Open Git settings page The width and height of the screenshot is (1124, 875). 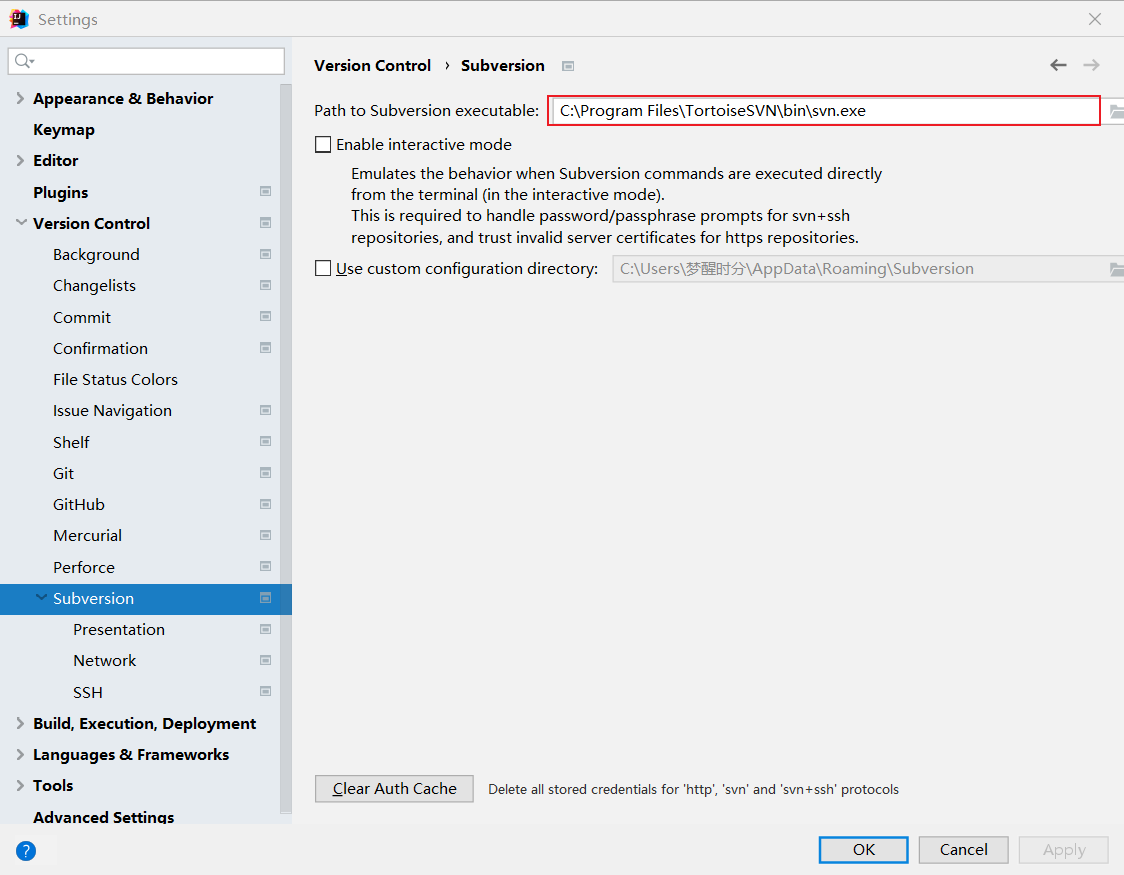[x=63, y=474]
